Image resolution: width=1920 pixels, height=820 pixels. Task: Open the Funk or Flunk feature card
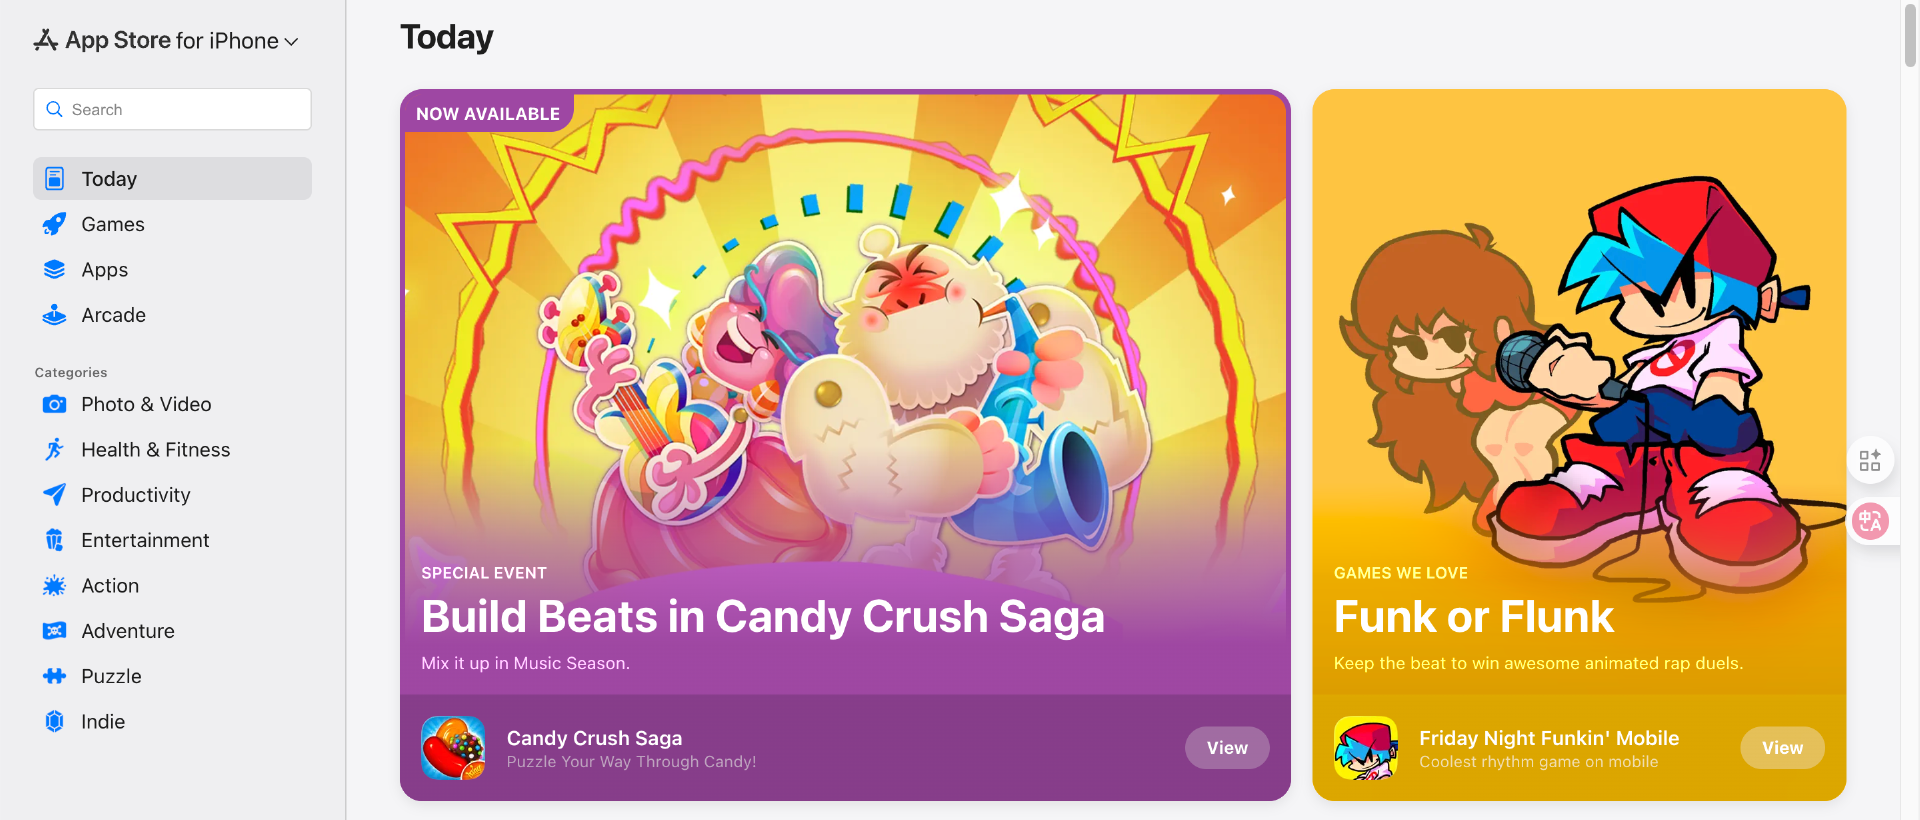1578,400
